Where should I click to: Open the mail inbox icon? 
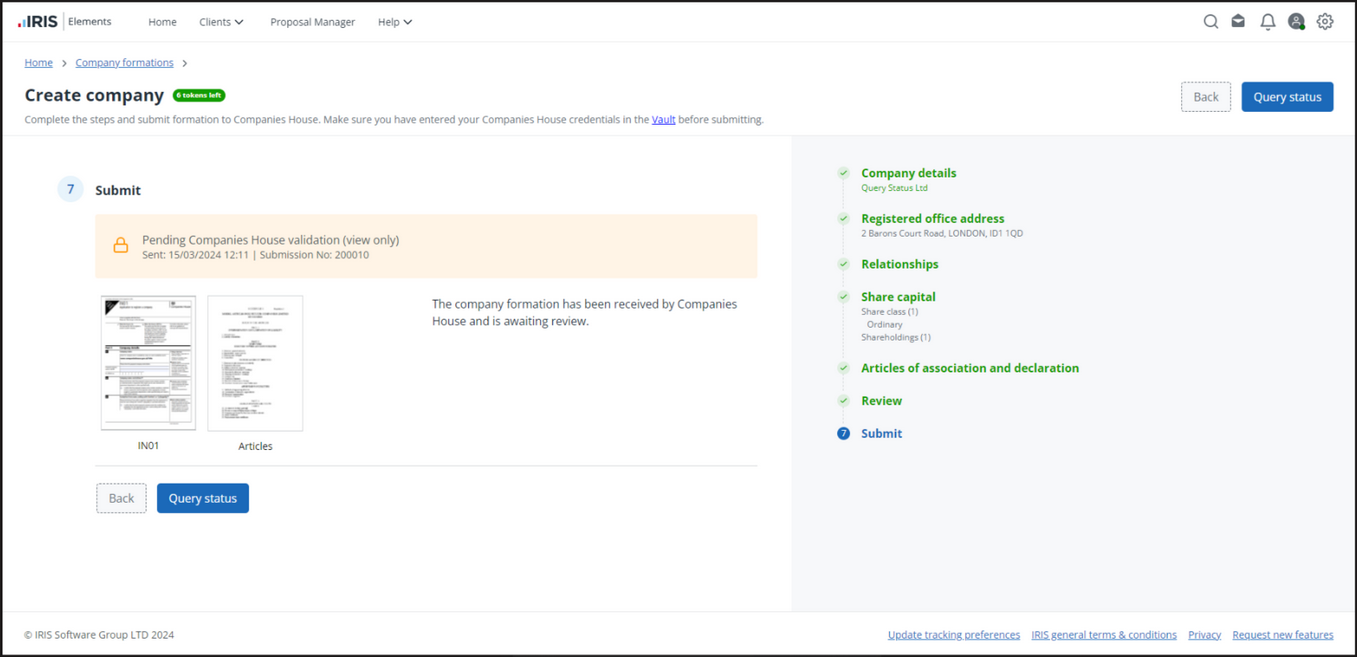(x=1238, y=21)
